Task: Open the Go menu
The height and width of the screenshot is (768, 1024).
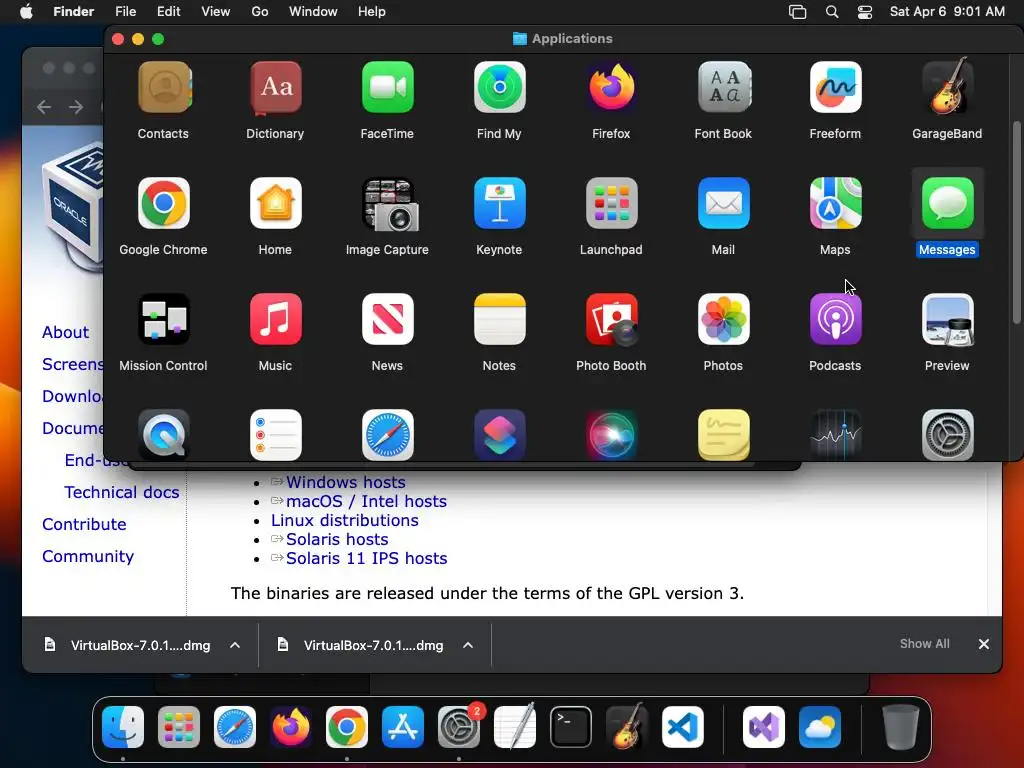Action: coord(260,12)
